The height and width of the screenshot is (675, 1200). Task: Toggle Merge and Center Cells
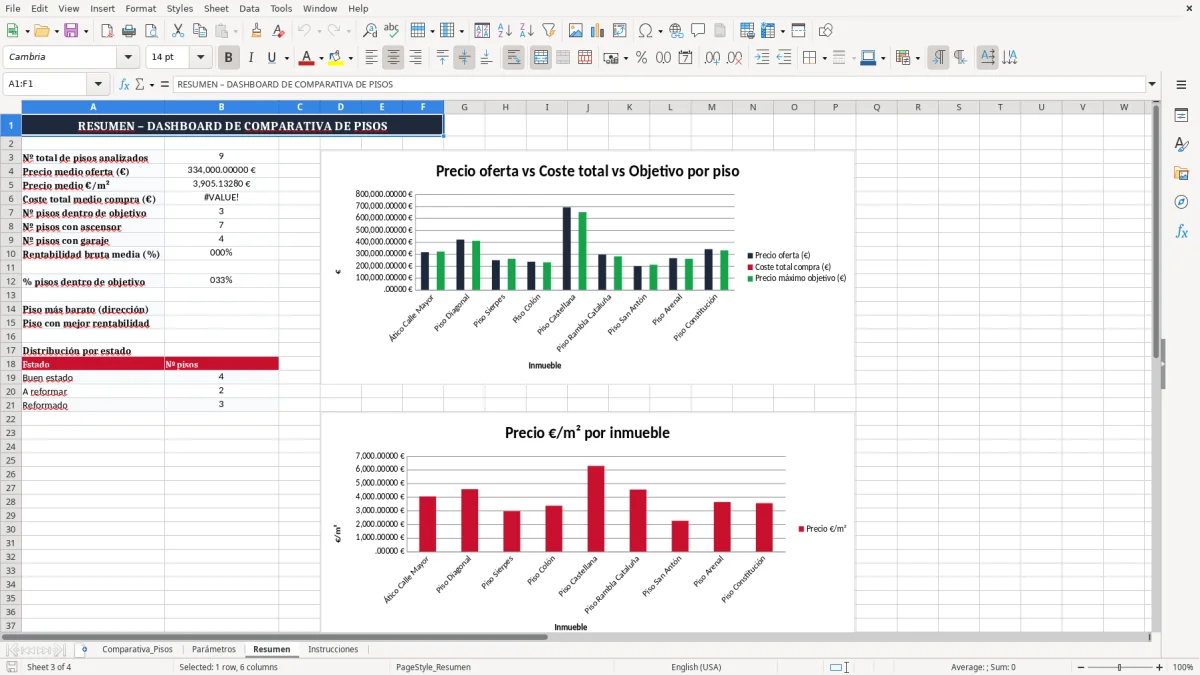[x=541, y=58]
